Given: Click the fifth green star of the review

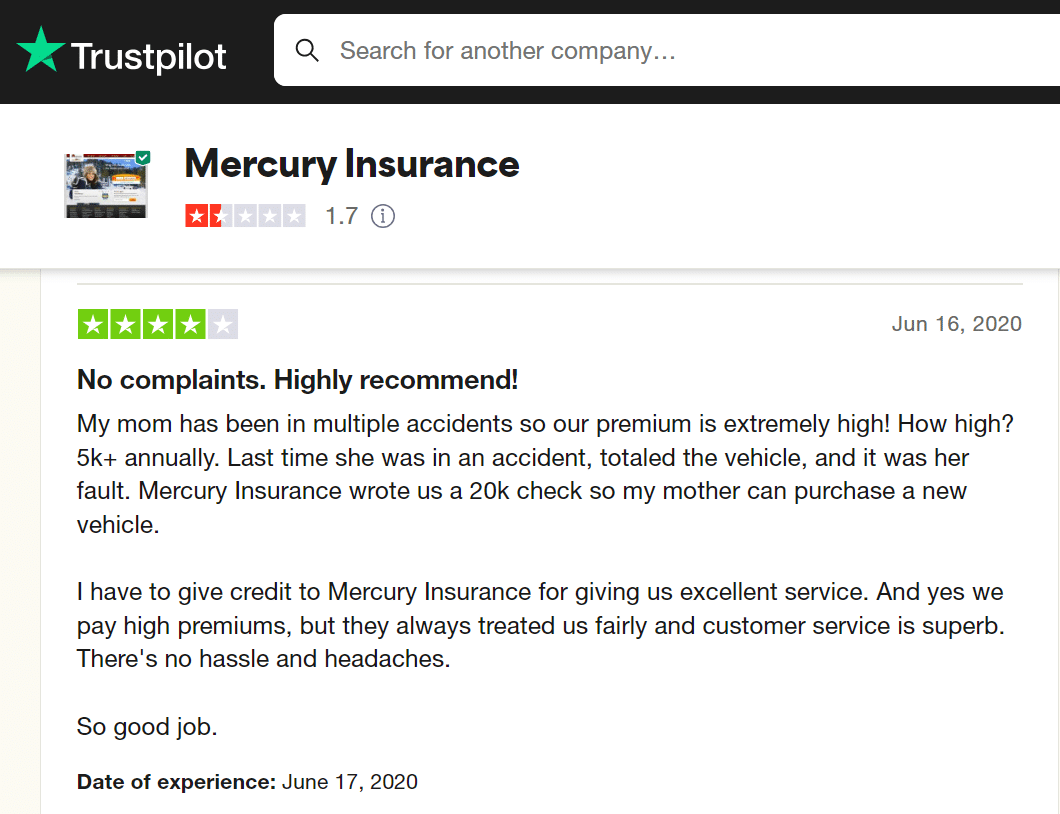Looking at the screenshot, I should pyautogui.click(x=221, y=323).
